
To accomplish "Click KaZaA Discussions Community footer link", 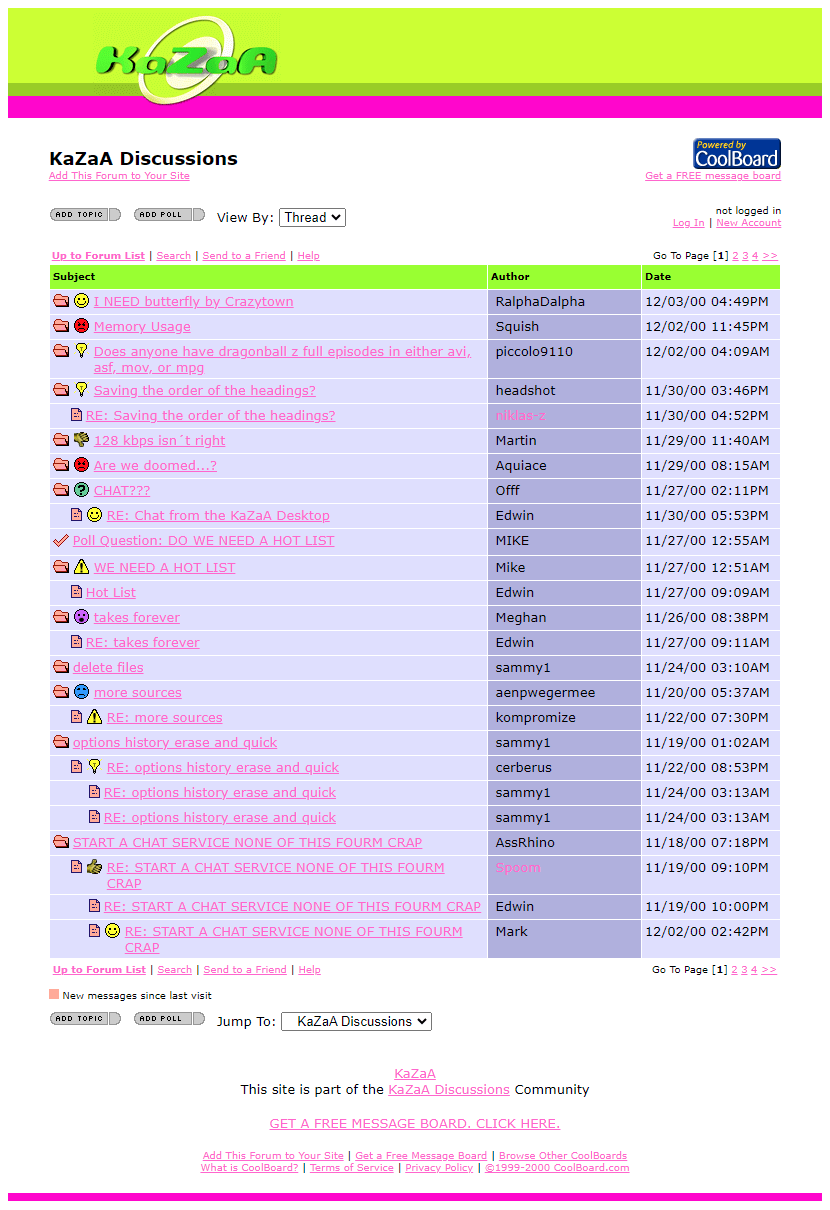I will pos(449,1089).
